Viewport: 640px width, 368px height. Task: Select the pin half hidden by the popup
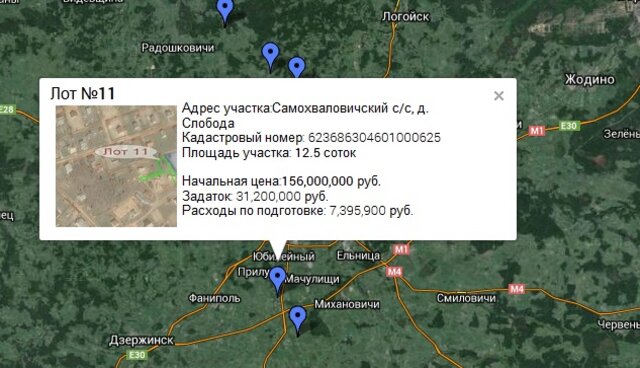(x=297, y=68)
